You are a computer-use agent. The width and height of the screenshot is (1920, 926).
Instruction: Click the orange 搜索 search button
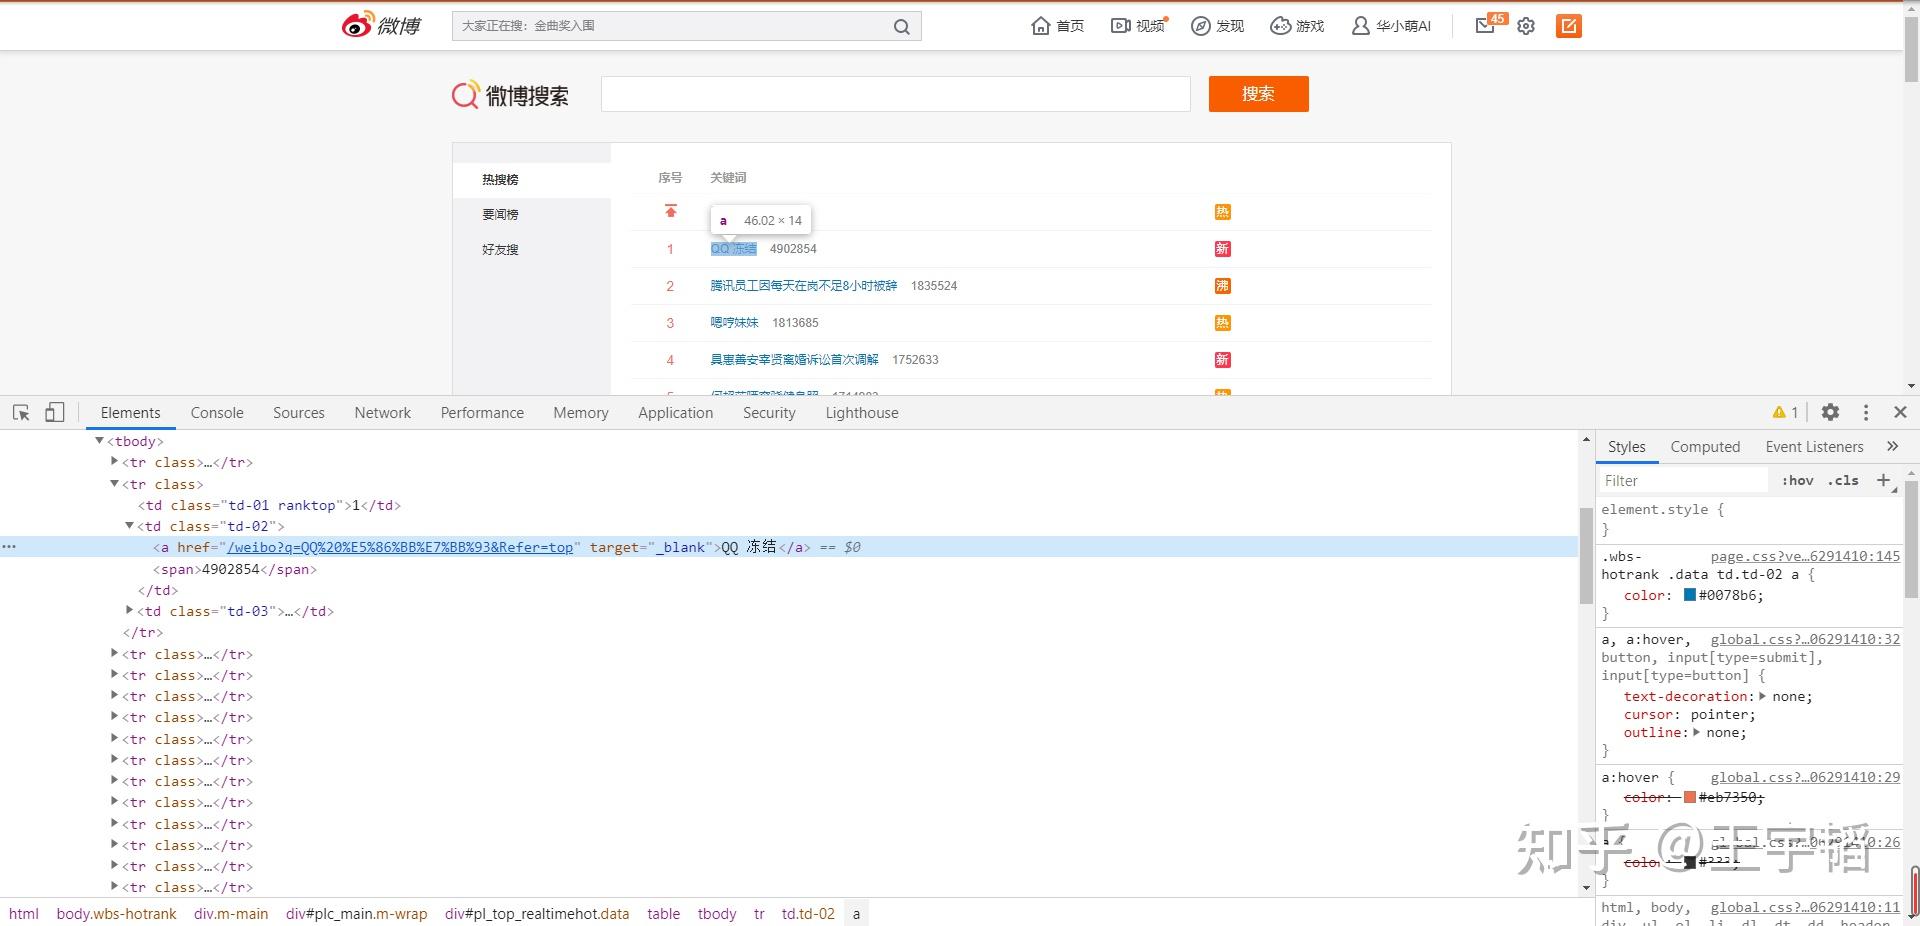coord(1258,94)
